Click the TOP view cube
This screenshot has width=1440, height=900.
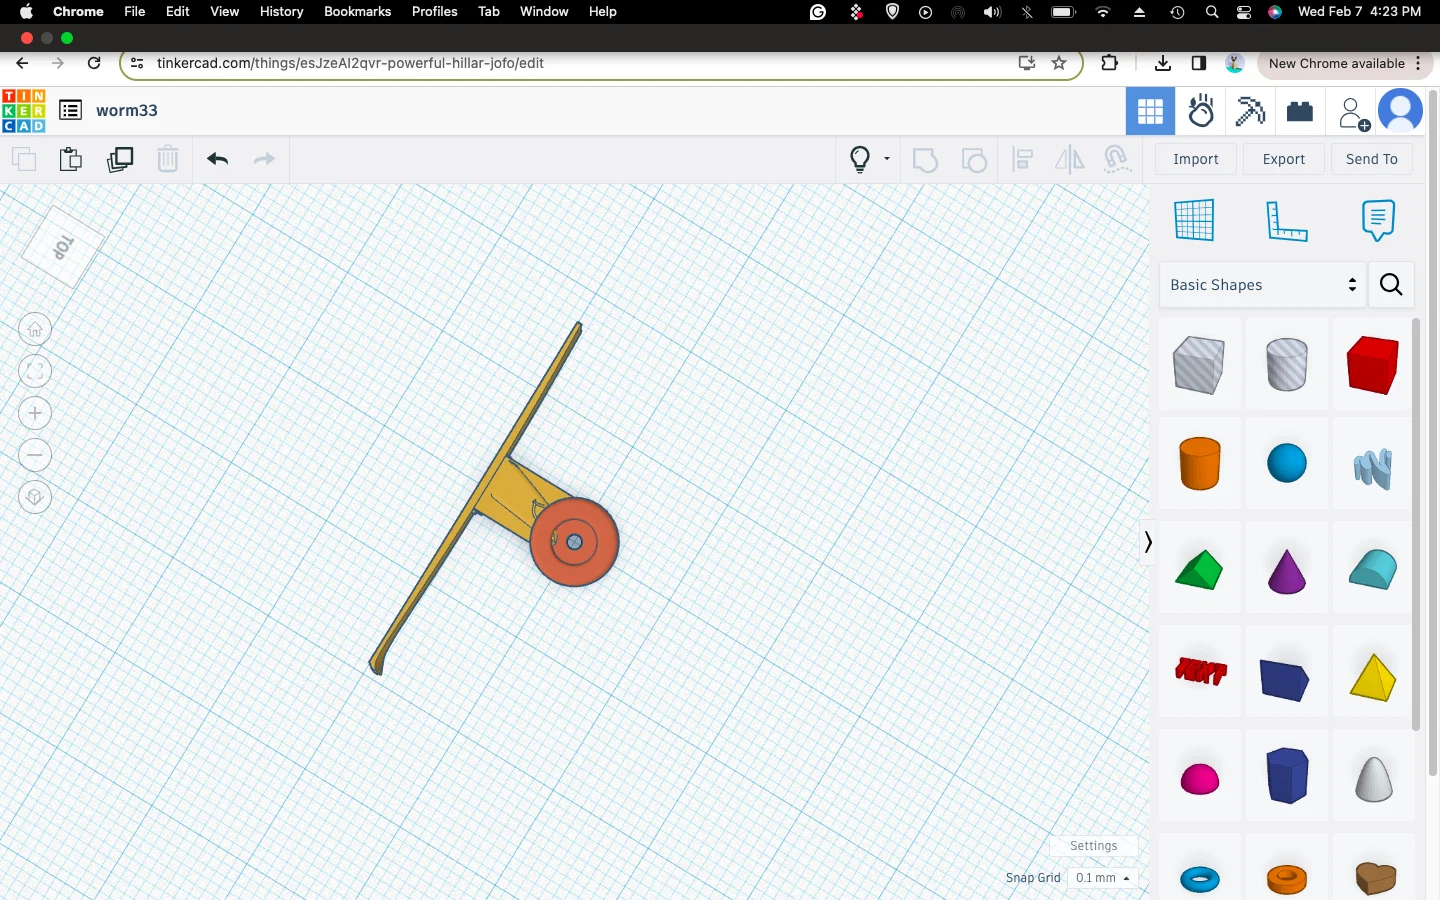pyautogui.click(x=63, y=247)
